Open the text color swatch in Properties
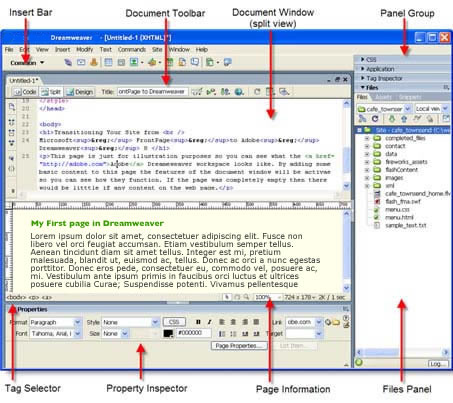The width and height of the screenshot is (453, 403). point(168,333)
